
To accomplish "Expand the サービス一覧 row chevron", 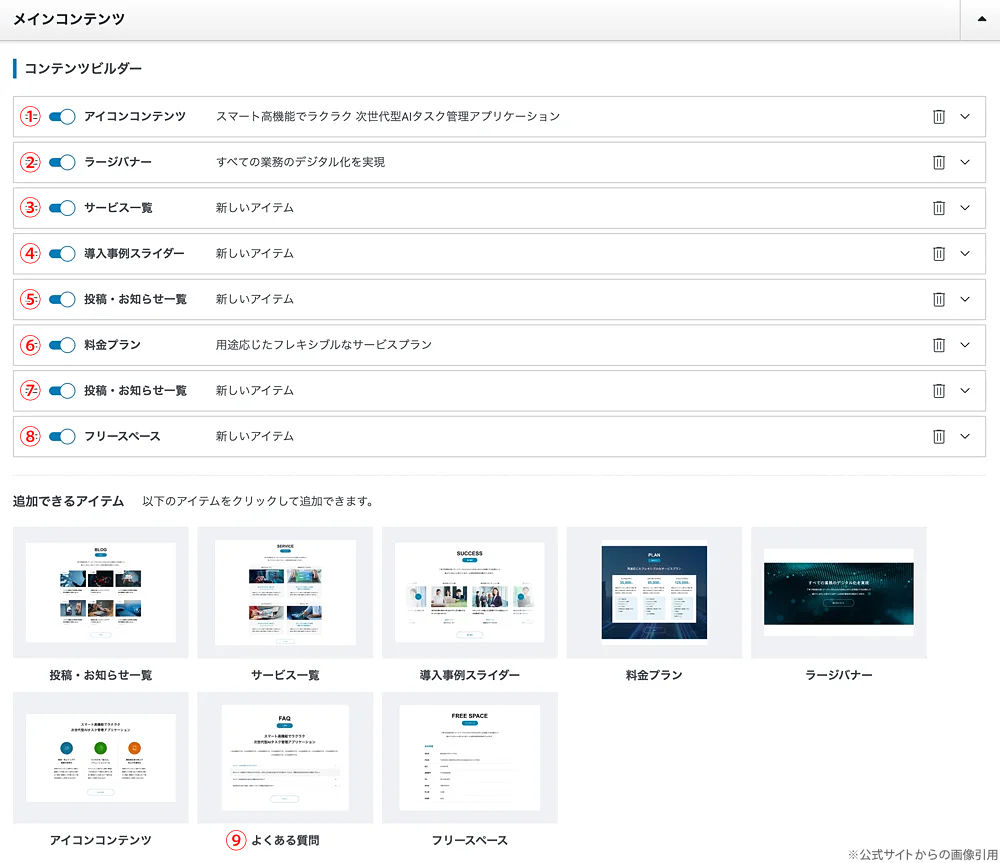I will pyautogui.click(x=965, y=208).
